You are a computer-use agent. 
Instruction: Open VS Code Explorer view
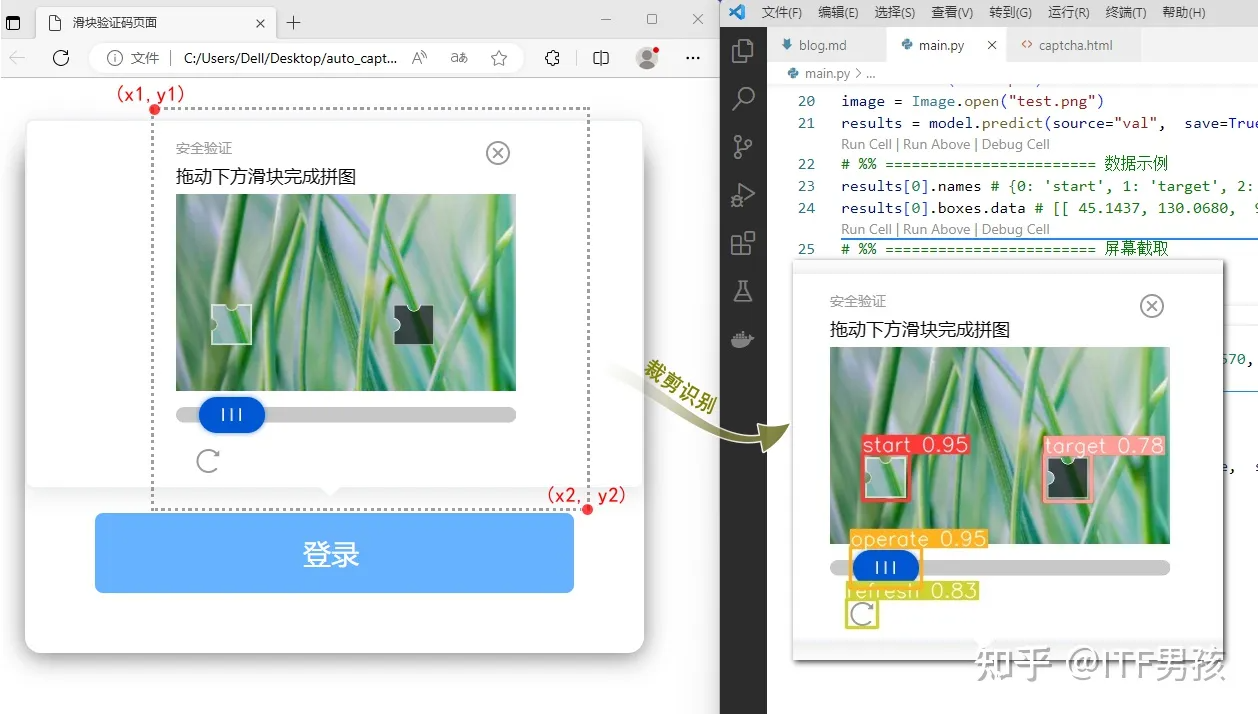[x=743, y=50]
